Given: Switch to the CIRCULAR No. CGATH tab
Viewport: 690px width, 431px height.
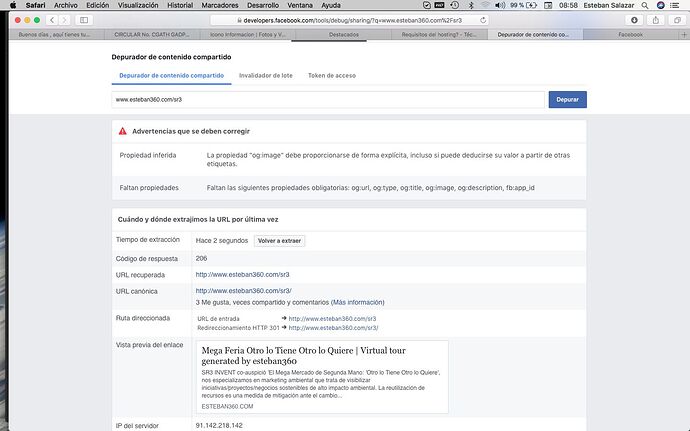Looking at the screenshot, I should click(x=152, y=34).
